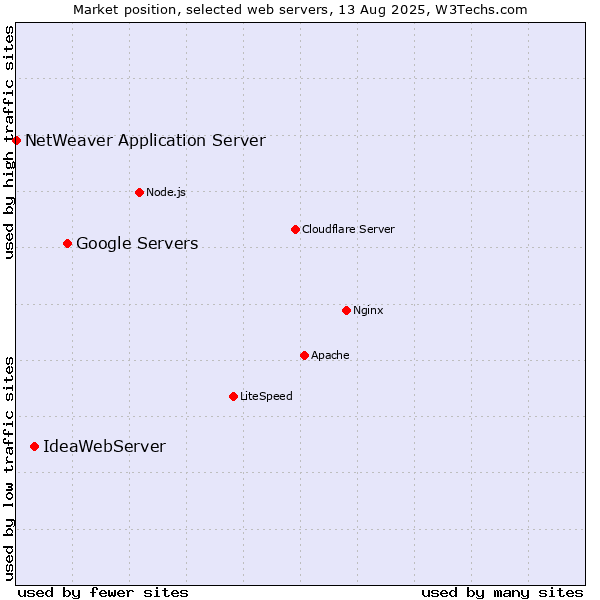
Task: Select the 'Node.js' label
Action: (x=166, y=192)
